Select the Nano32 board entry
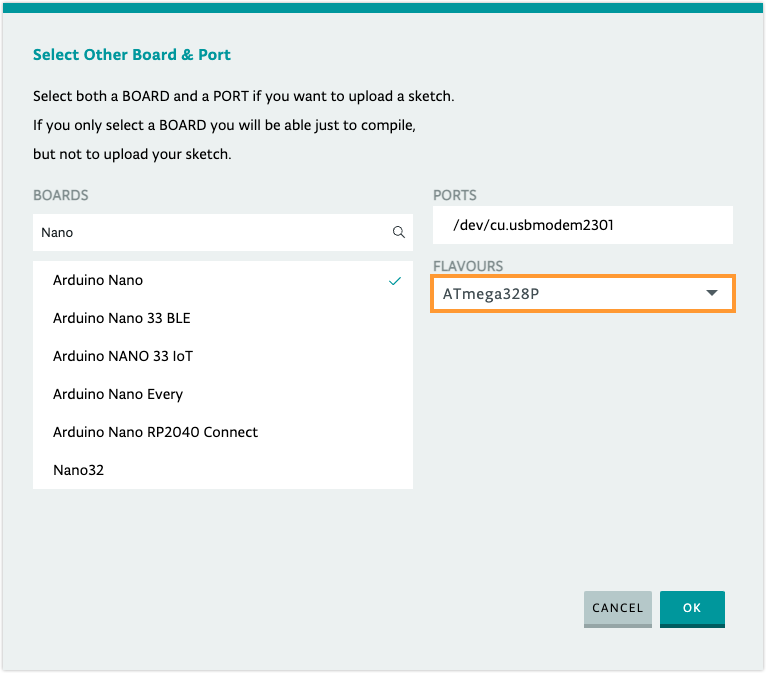Viewport: 766px width, 673px height. point(78,469)
